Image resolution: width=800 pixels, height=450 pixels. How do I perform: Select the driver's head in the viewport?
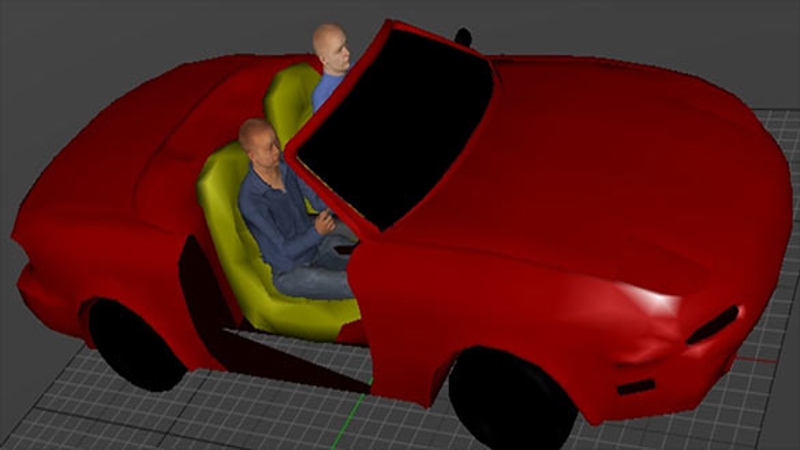258,141
